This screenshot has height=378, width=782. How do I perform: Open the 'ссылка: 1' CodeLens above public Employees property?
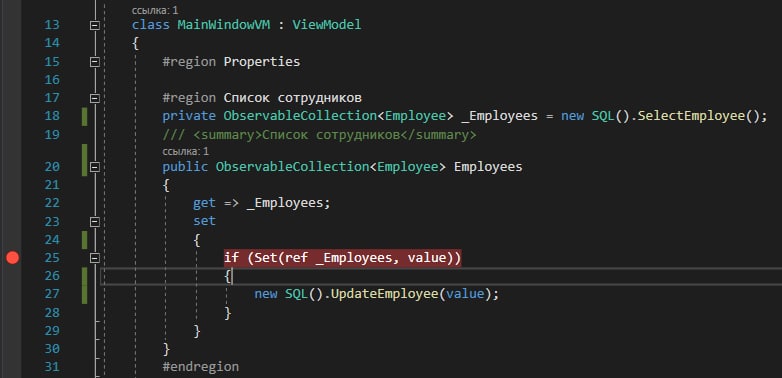click(x=186, y=151)
